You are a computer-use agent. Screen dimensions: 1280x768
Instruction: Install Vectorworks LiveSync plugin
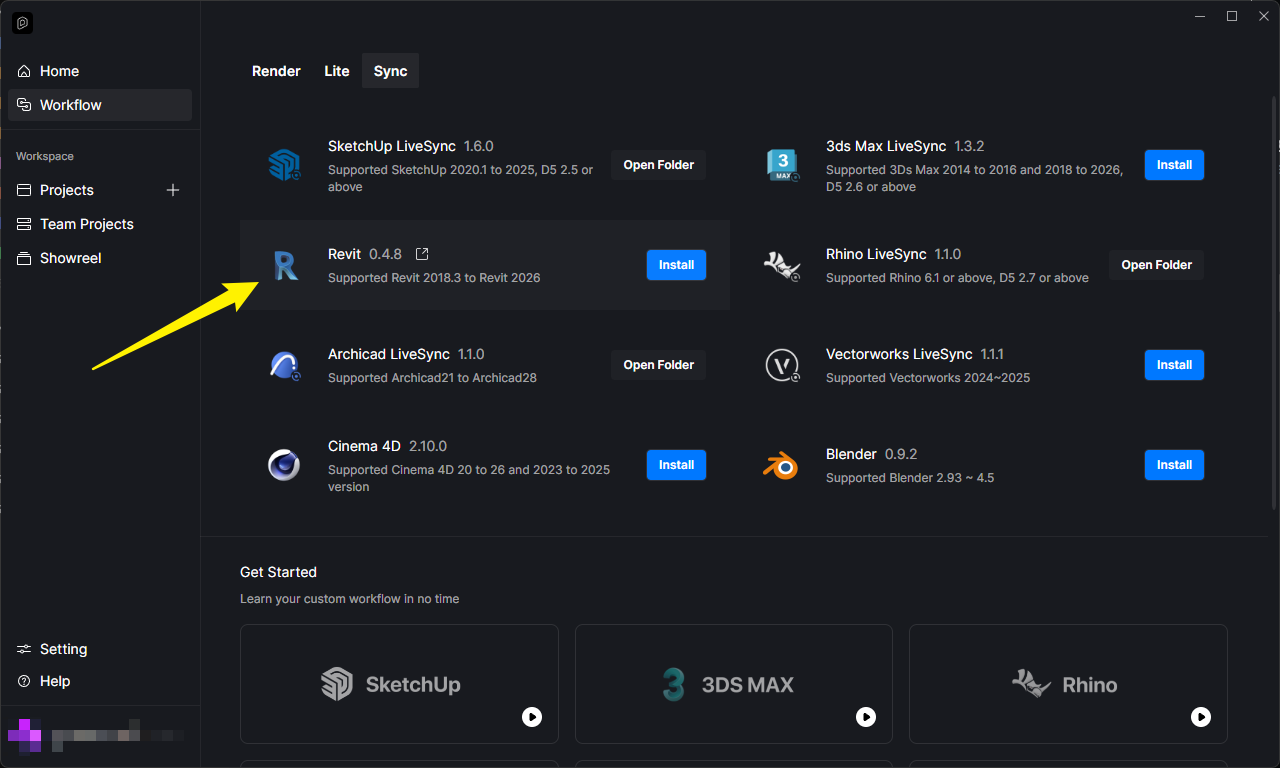click(1174, 365)
